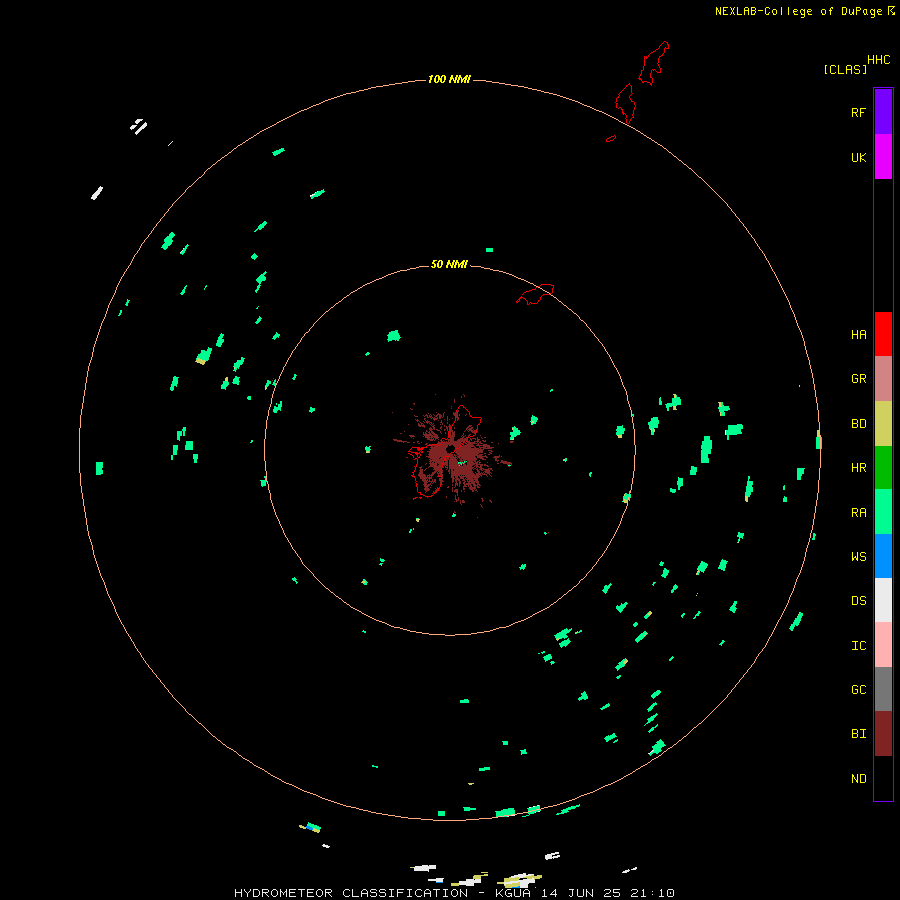Click the 'HHC' product label
The image size is (900, 900).
click(x=878, y=60)
